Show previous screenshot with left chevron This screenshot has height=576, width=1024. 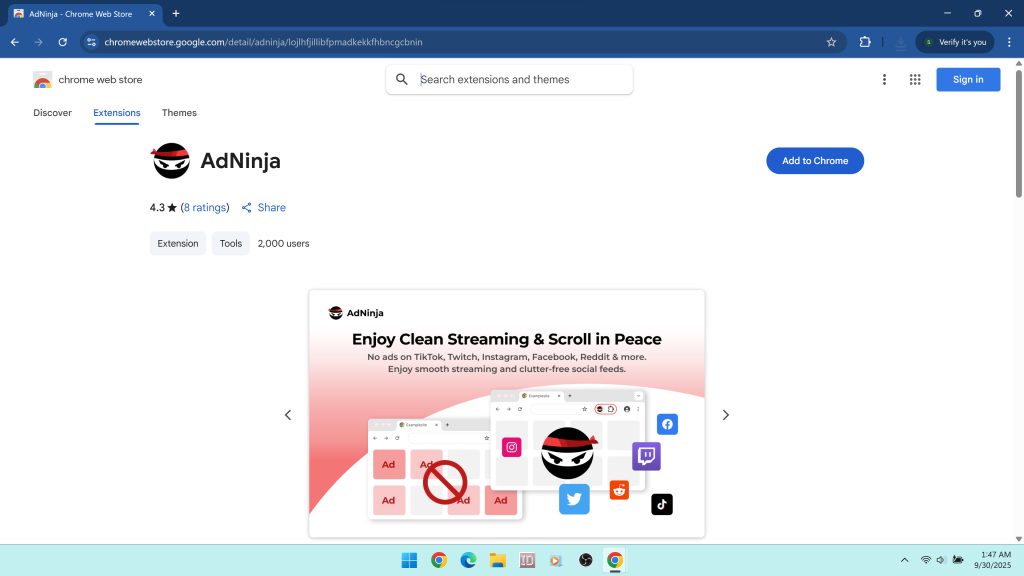tap(288, 415)
